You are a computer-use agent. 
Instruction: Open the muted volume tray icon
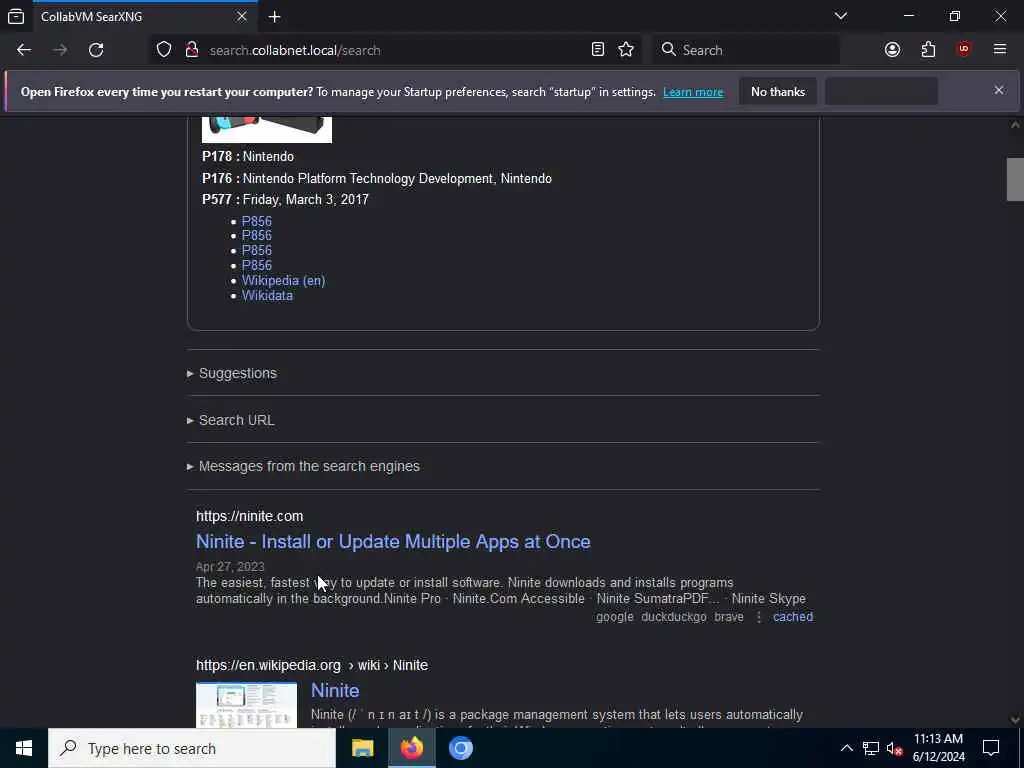coord(895,748)
